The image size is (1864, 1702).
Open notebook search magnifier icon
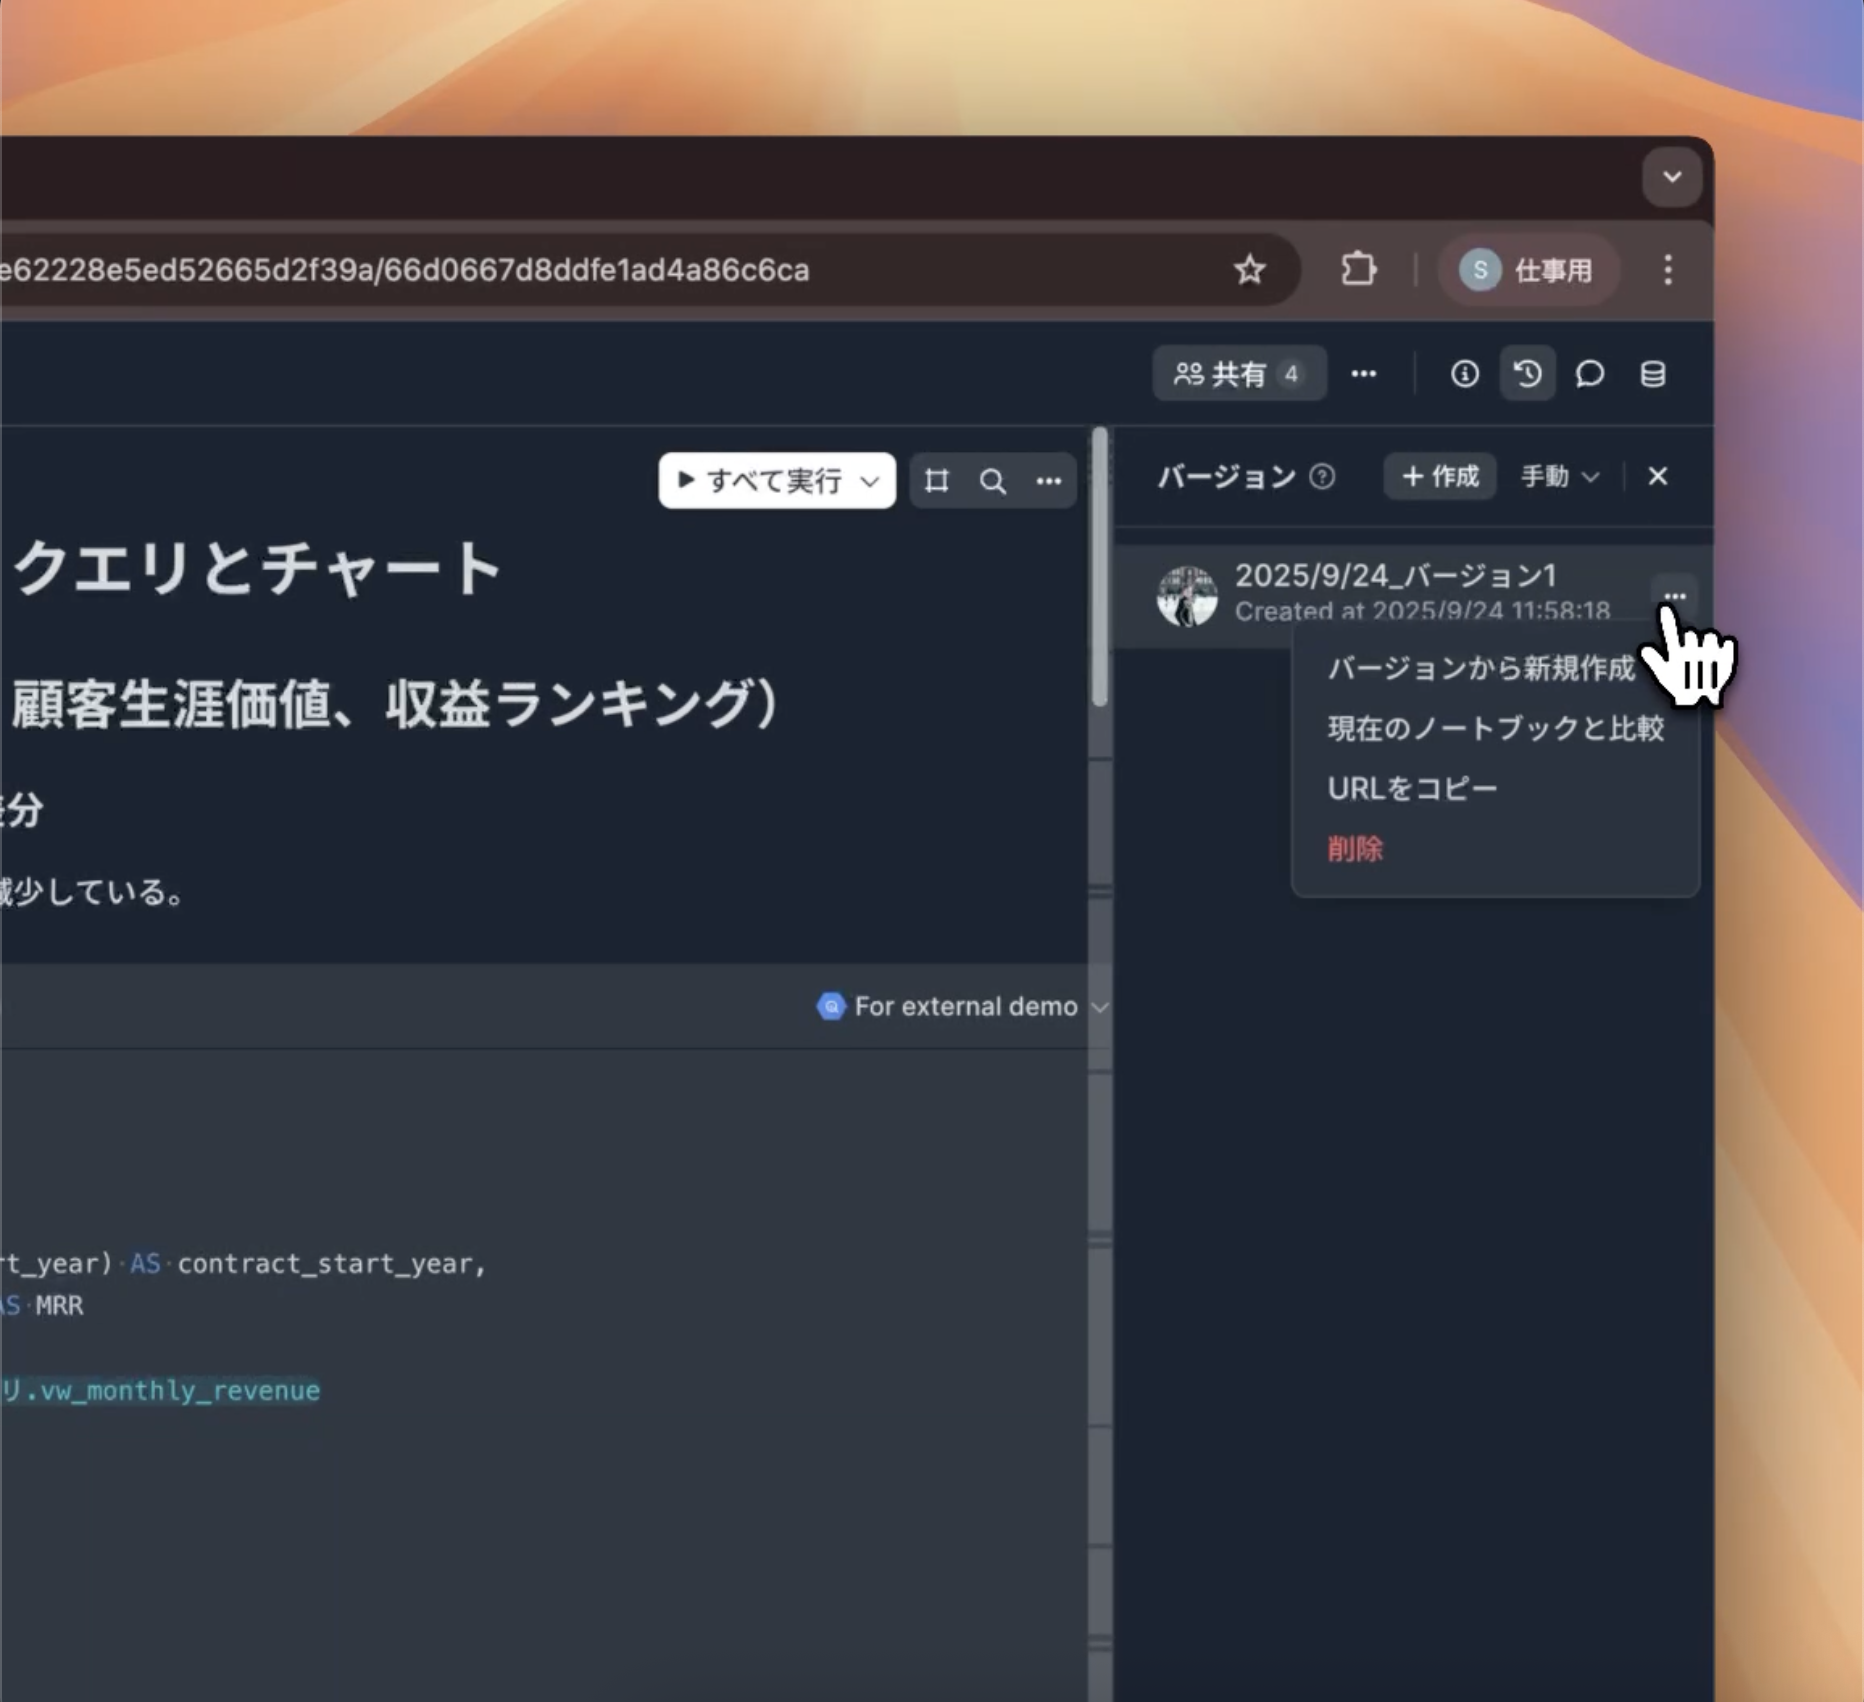point(993,481)
